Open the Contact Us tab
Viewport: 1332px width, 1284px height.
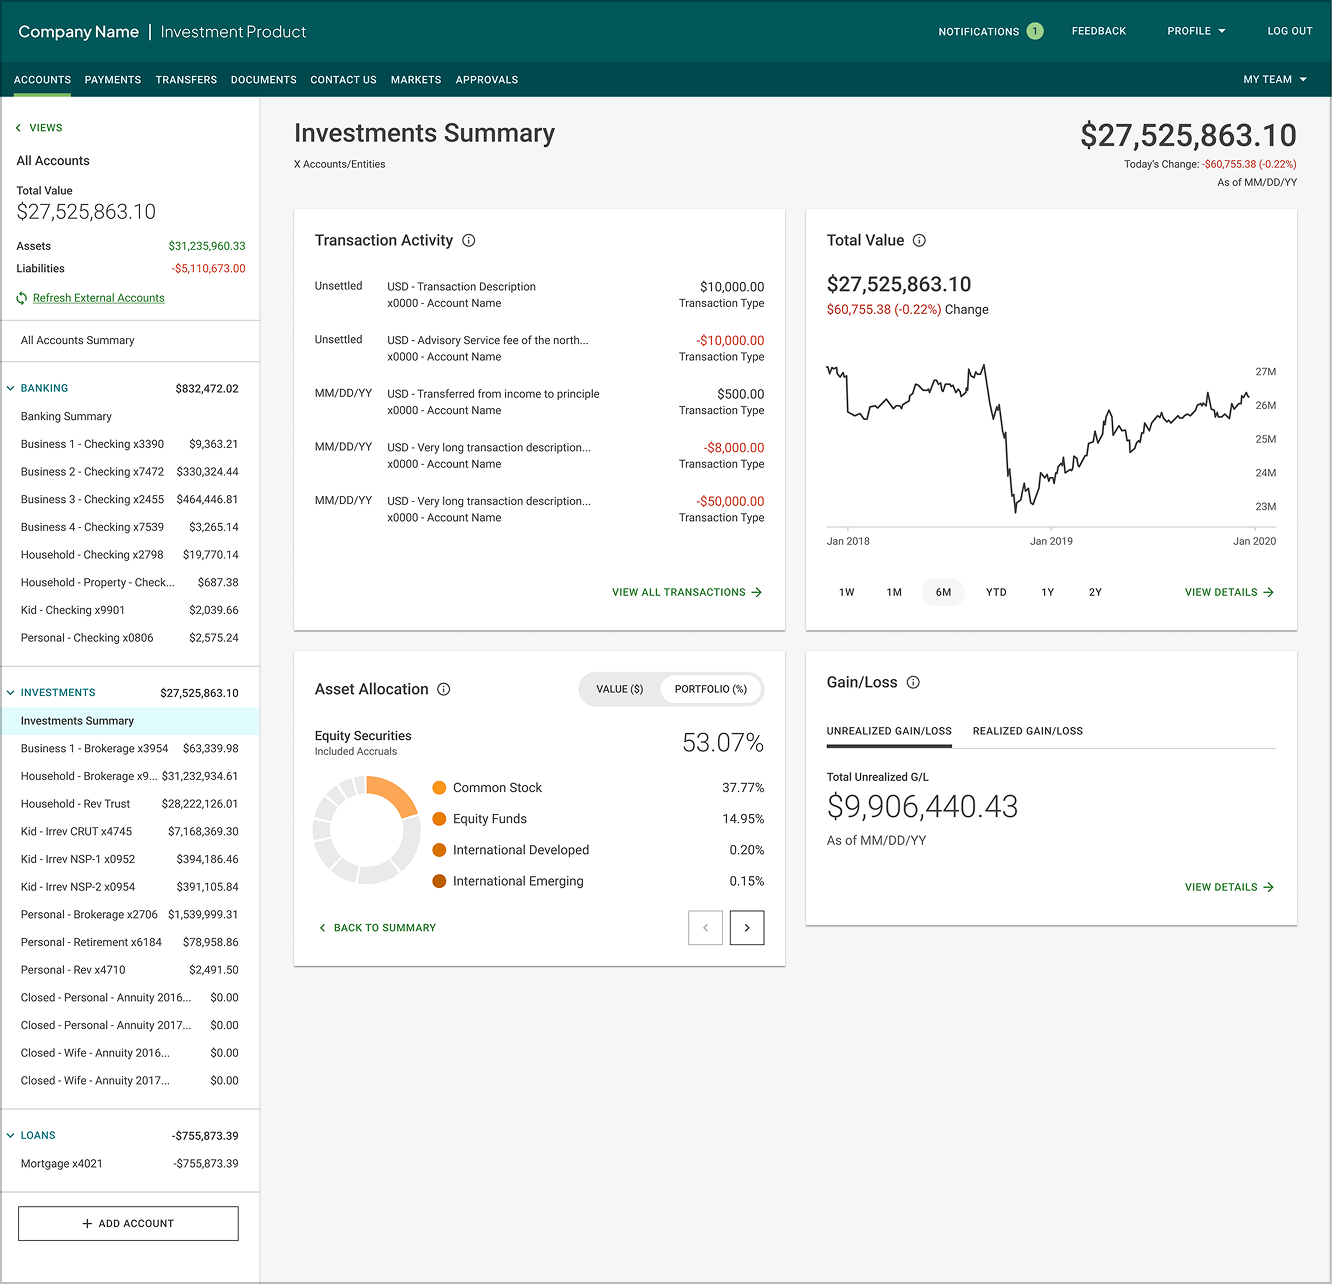[x=343, y=80]
